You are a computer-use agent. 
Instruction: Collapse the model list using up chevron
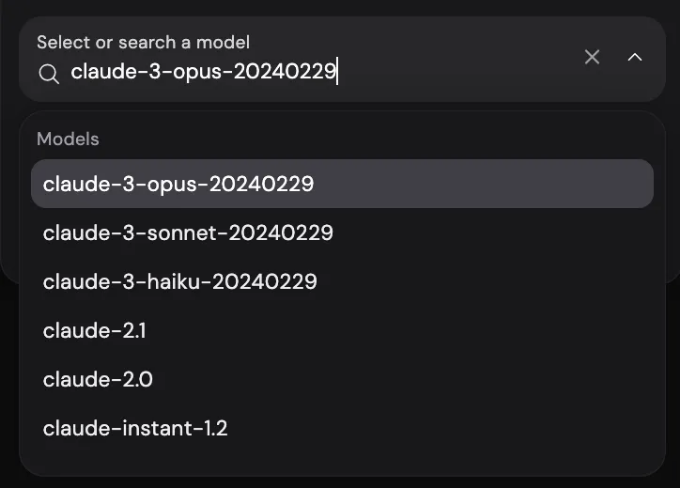pos(635,57)
